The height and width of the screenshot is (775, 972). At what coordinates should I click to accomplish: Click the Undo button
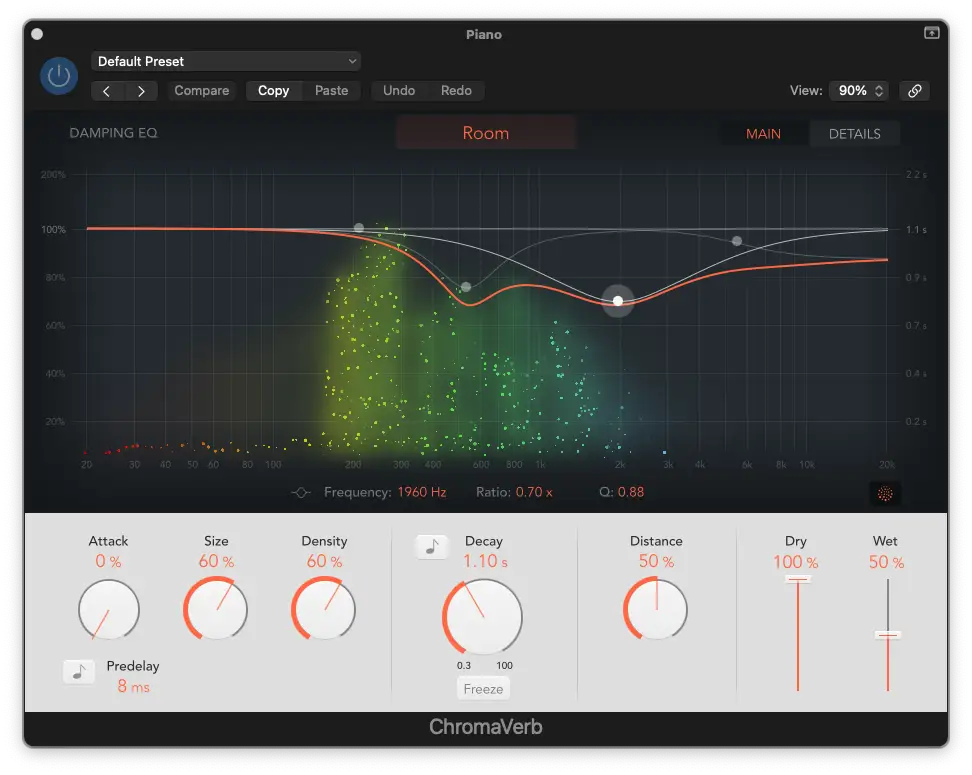pyautogui.click(x=399, y=91)
